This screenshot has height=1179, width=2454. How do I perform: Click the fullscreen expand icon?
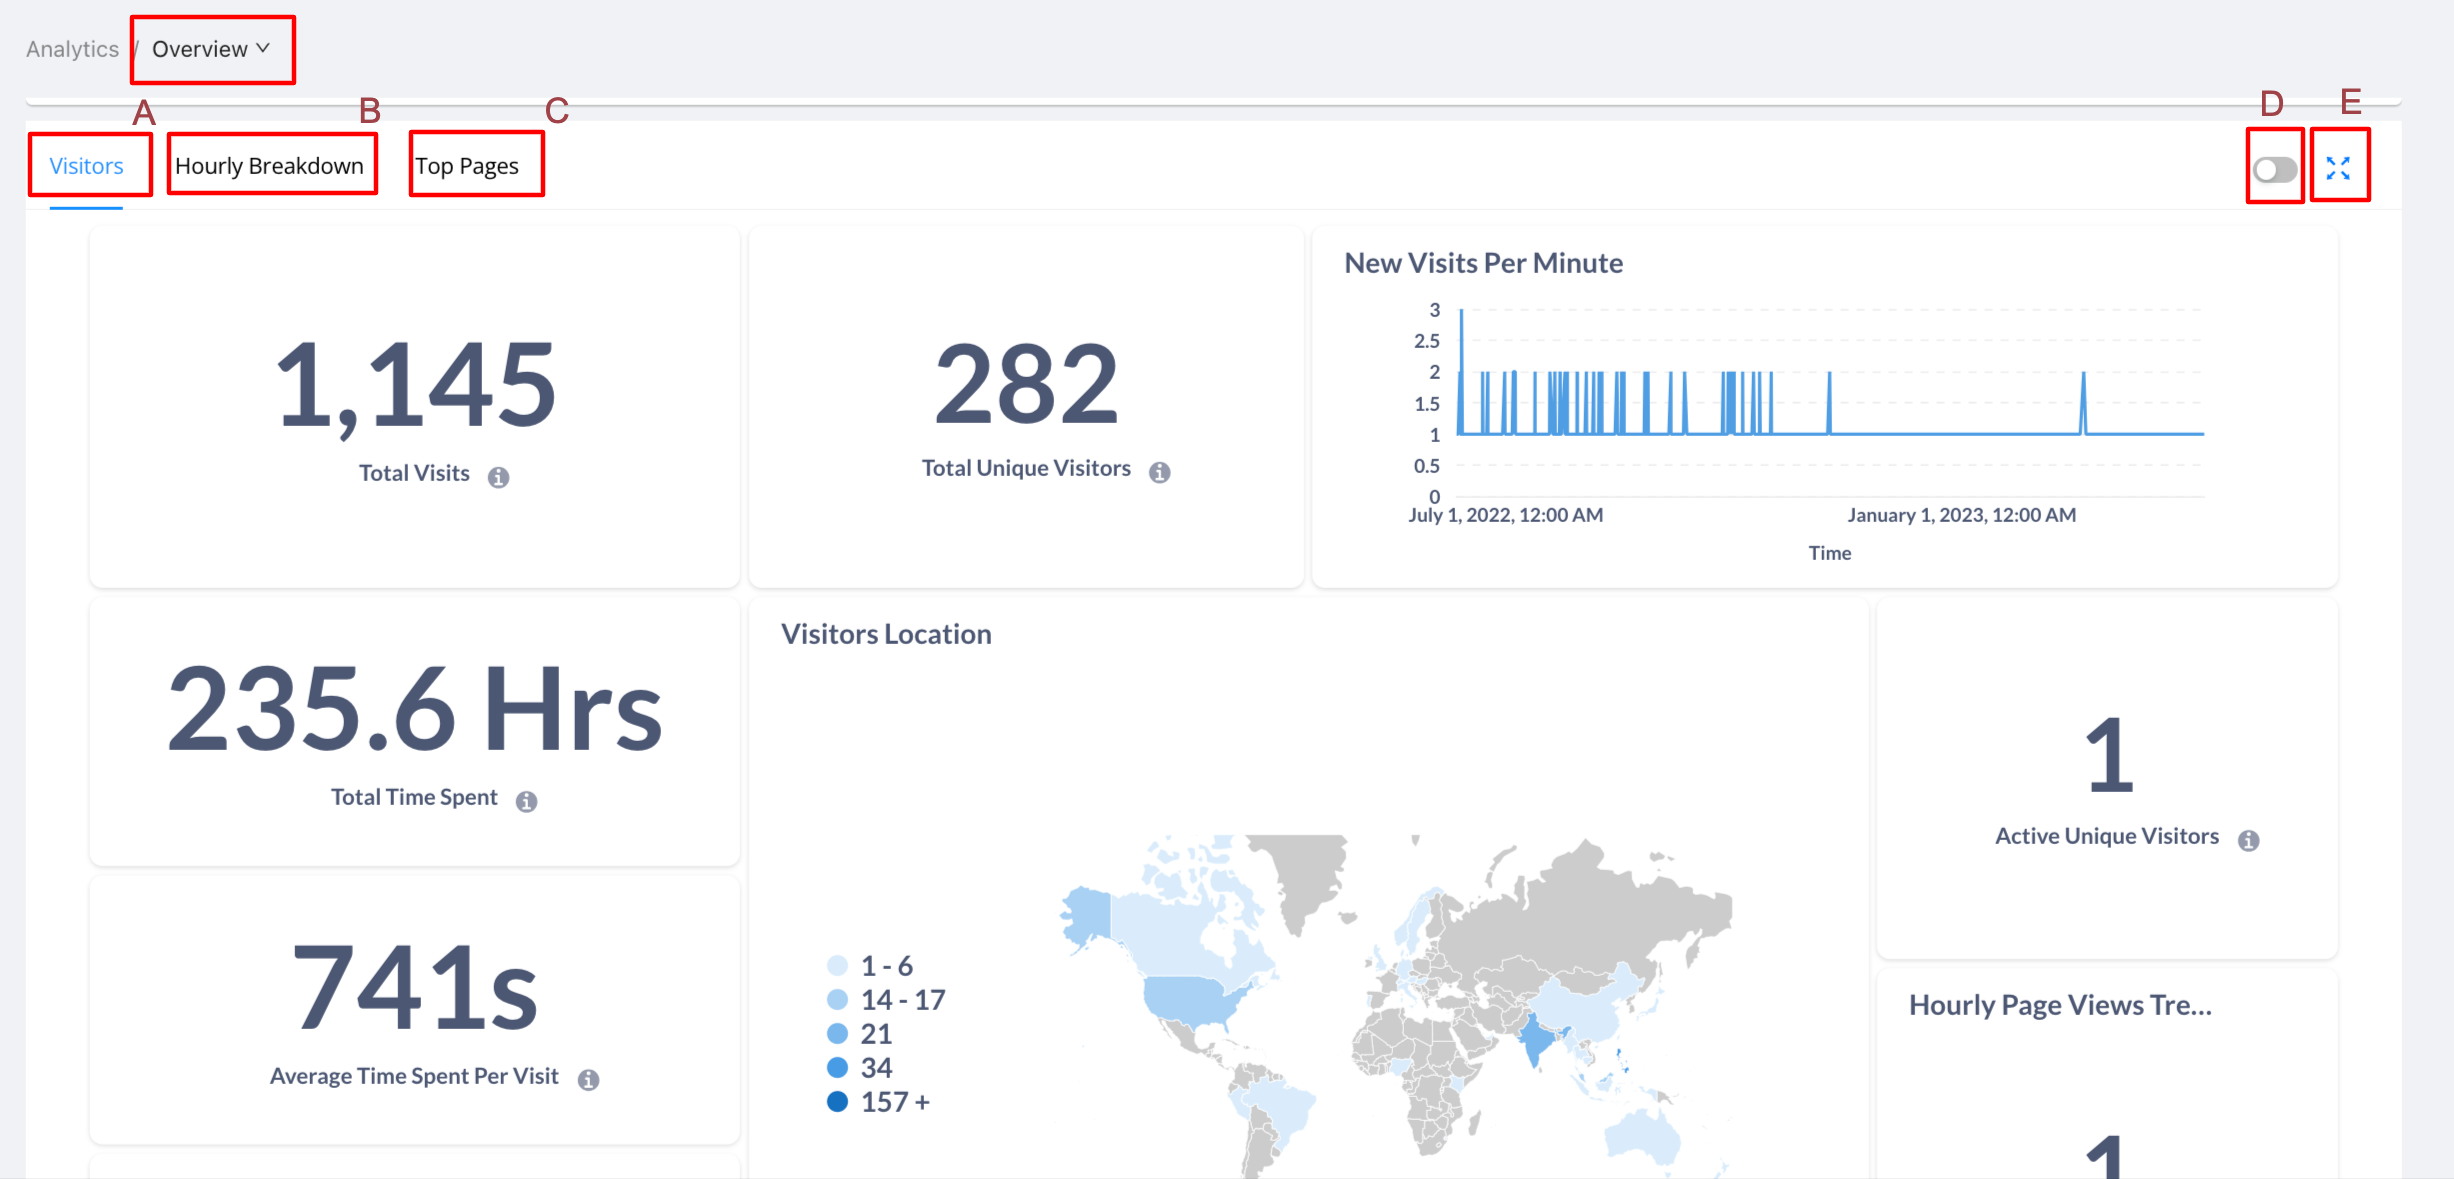(x=2338, y=168)
